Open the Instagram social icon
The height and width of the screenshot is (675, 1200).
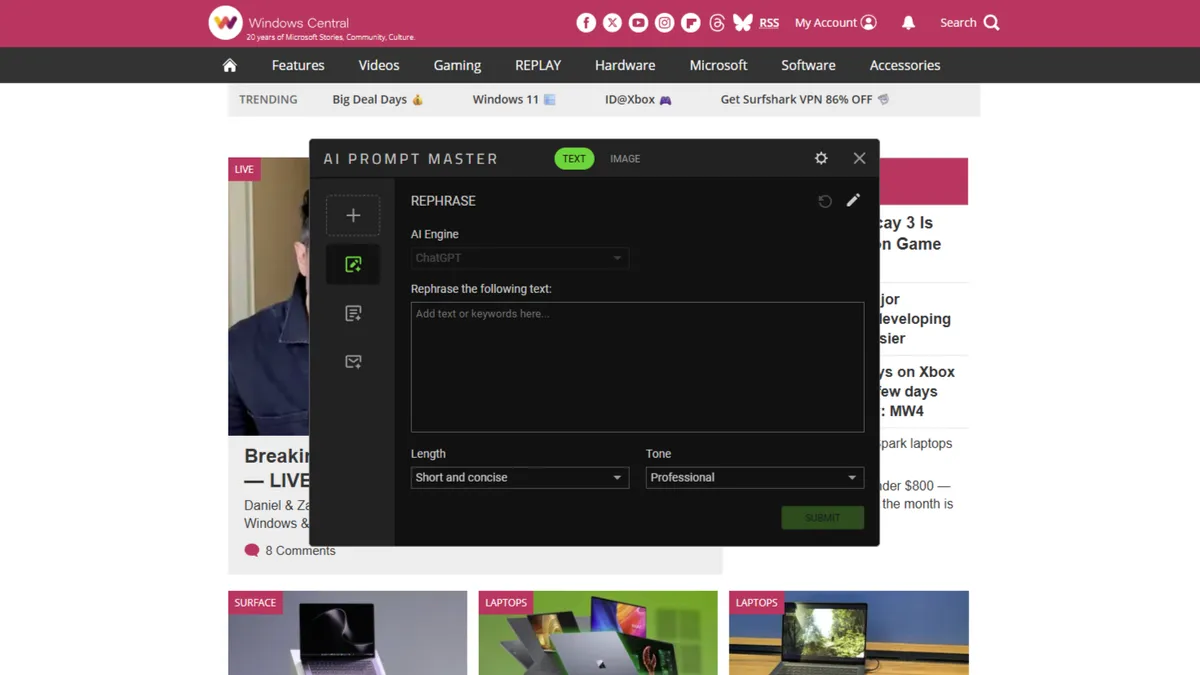coord(664,23)
